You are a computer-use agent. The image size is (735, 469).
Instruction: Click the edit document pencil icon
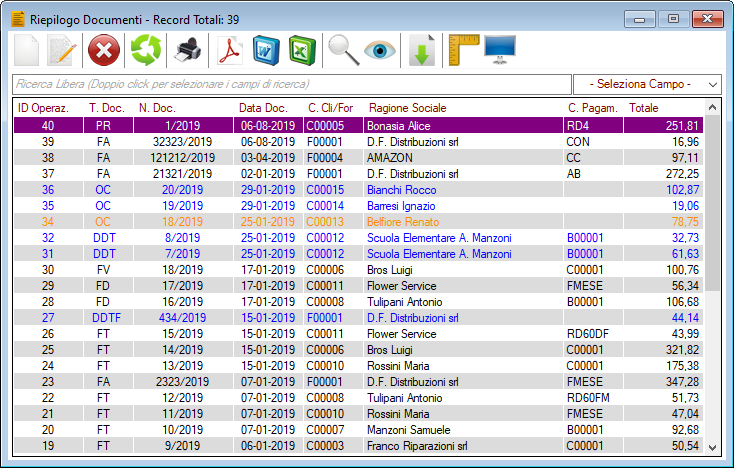coord(62,50)
